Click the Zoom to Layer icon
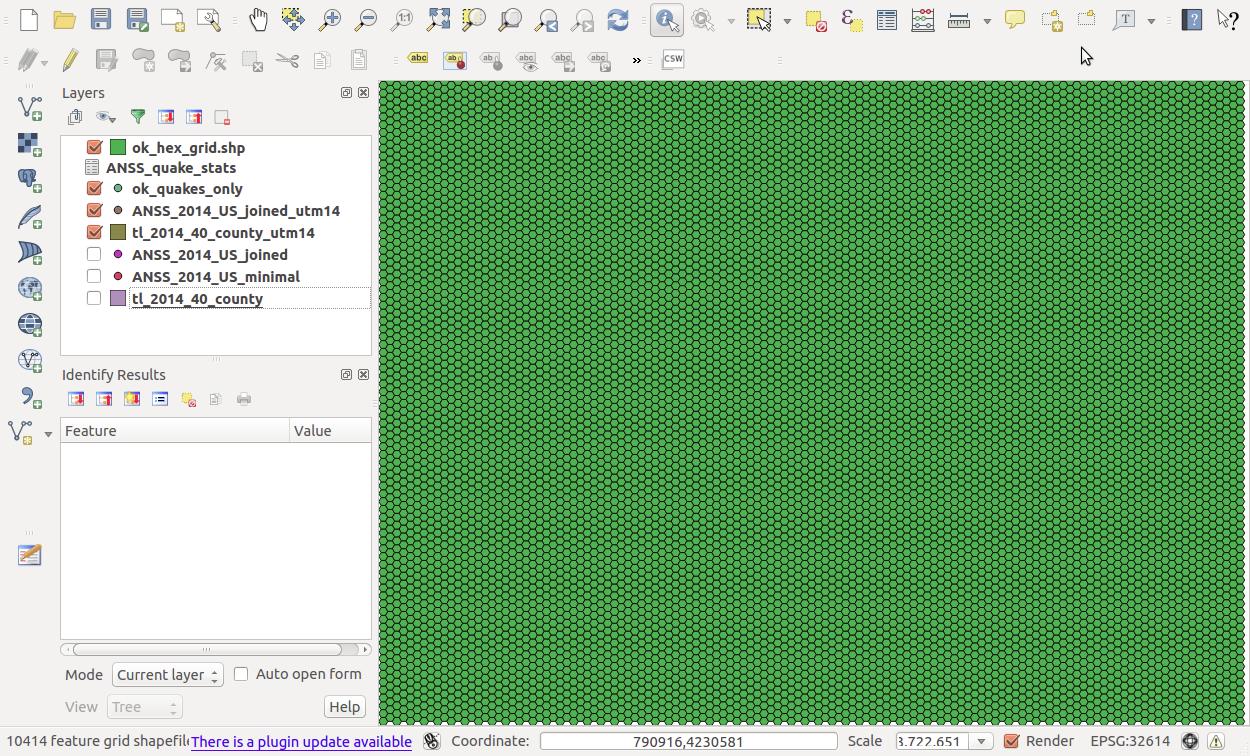This screenshot has height=756, width=1250. [510, 20]
